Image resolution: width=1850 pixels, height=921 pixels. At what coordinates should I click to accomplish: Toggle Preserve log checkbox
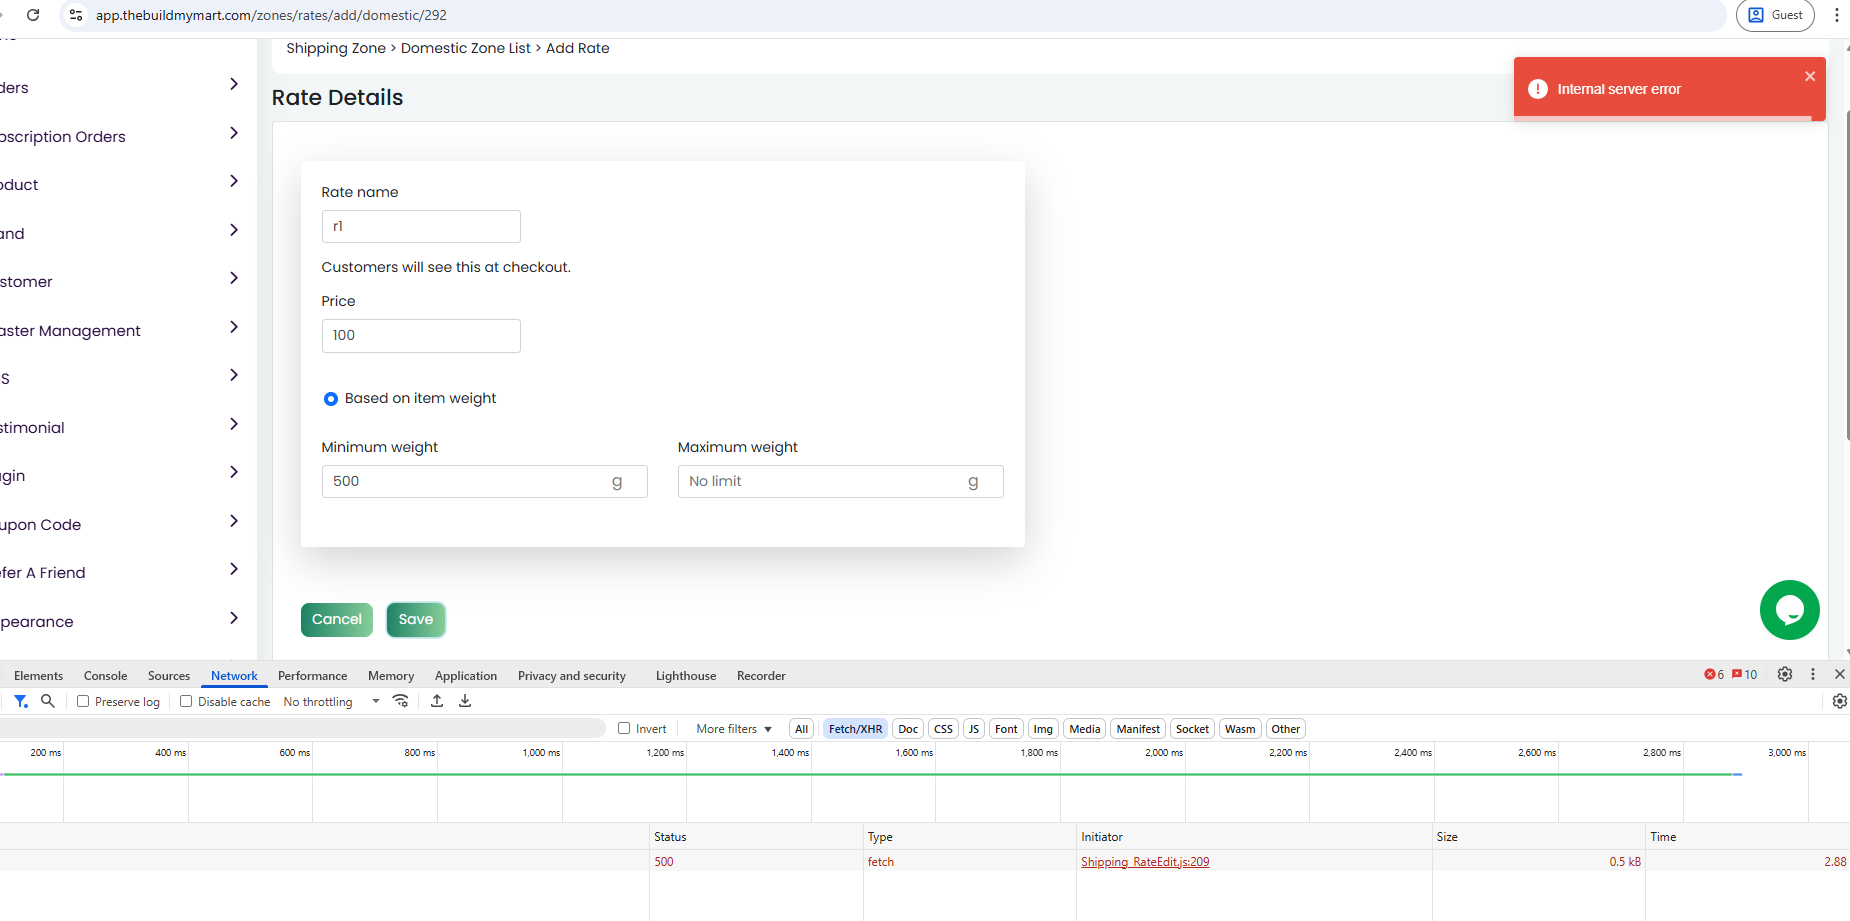83,701
